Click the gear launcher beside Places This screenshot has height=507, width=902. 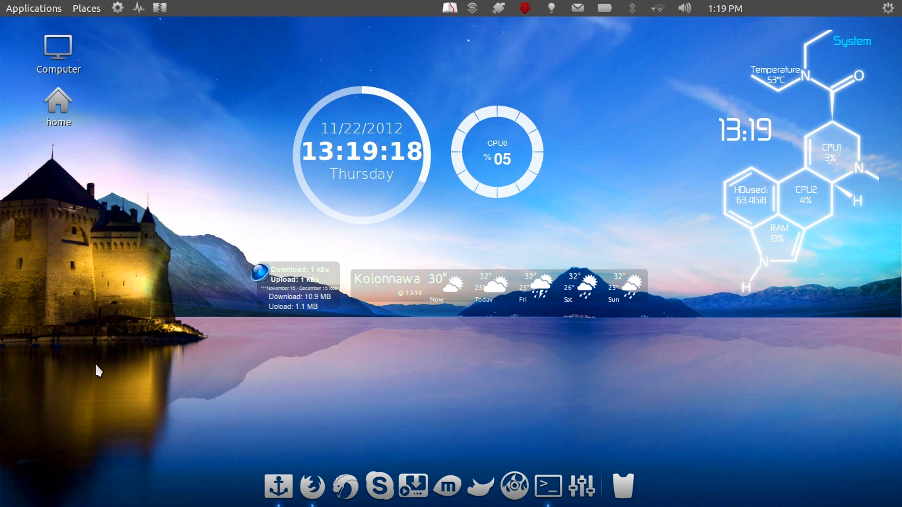[x=117, y=8]
